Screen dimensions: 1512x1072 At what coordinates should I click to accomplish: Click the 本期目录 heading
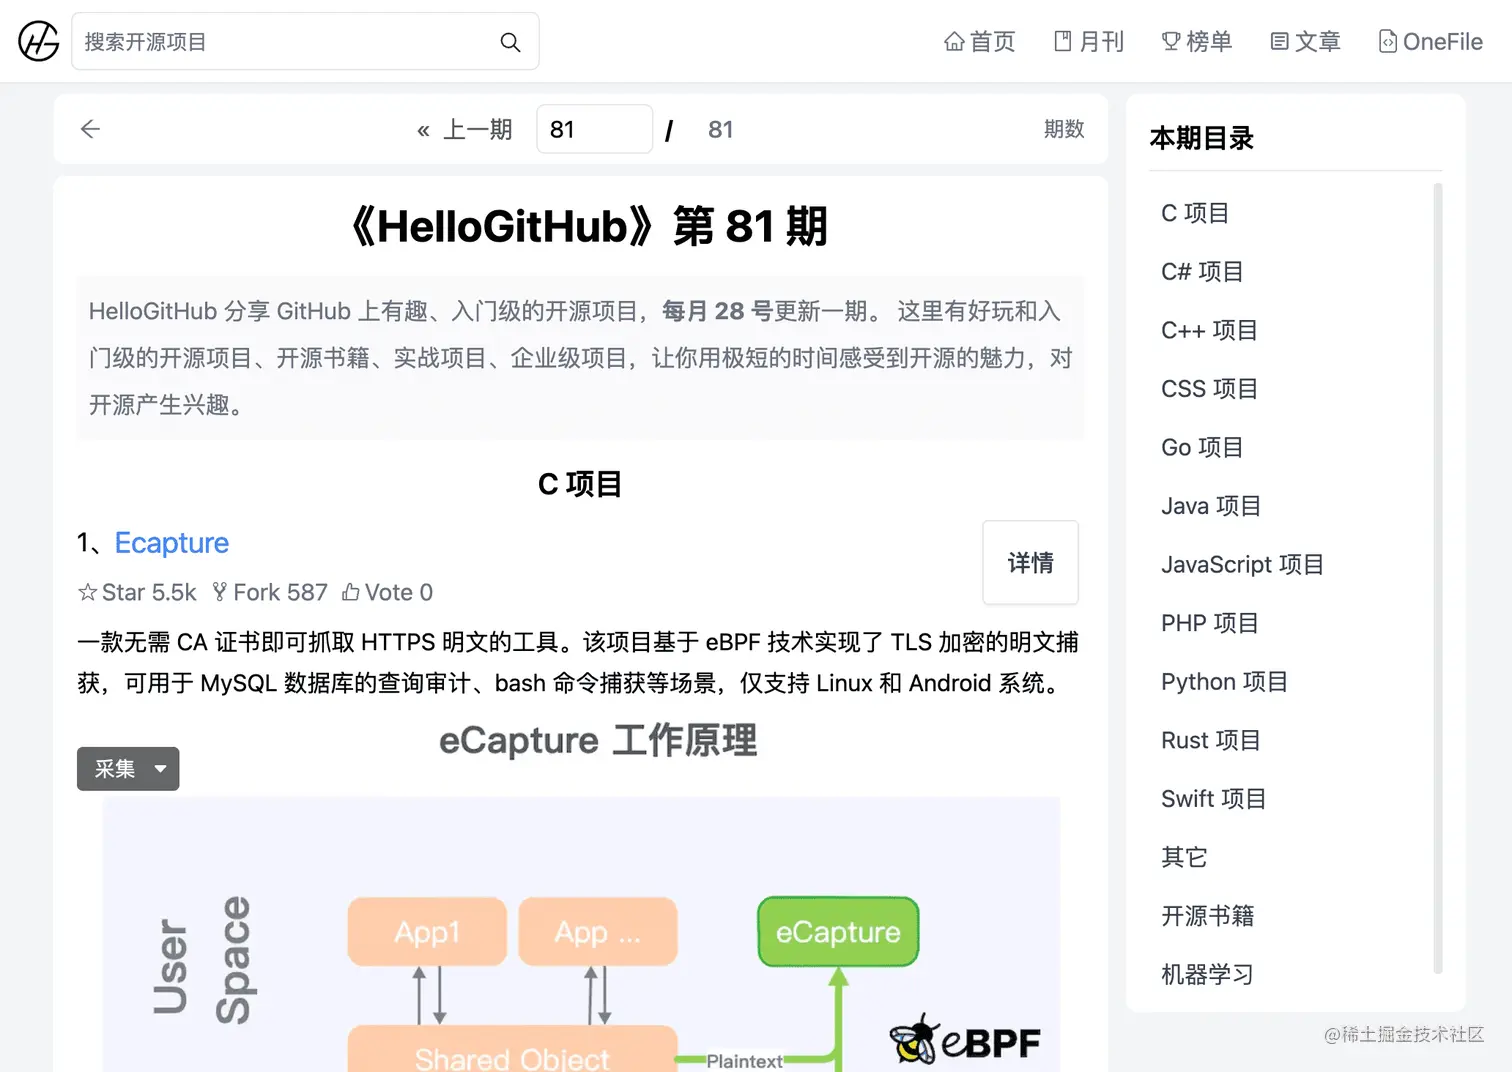click(x=1201, y=138)
